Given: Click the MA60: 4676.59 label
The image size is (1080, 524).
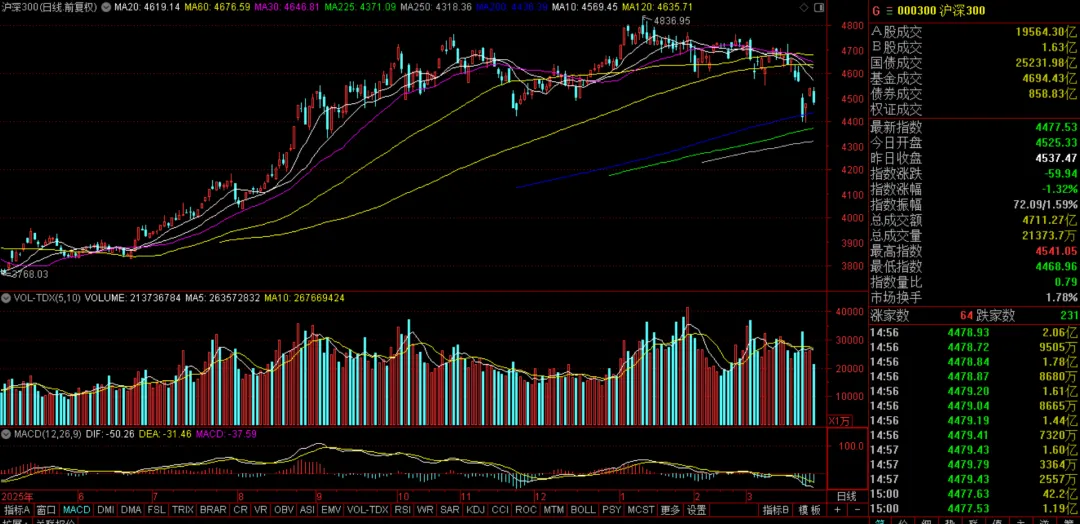Looking at the screenshot, I should click(x=219, y=8).
